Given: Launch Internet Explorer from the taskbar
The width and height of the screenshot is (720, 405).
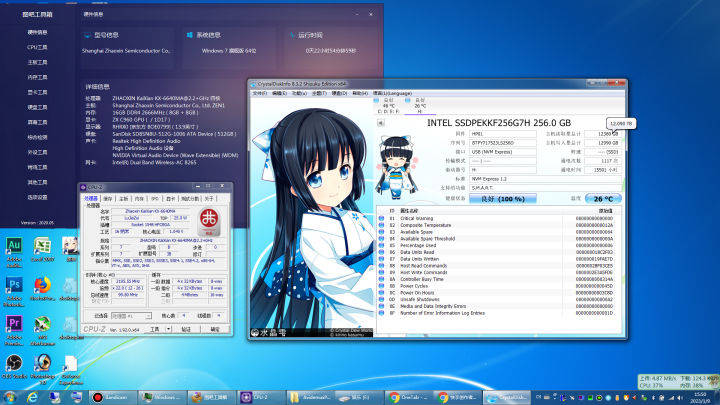Looking at the screenshot, I should (32, 397).
